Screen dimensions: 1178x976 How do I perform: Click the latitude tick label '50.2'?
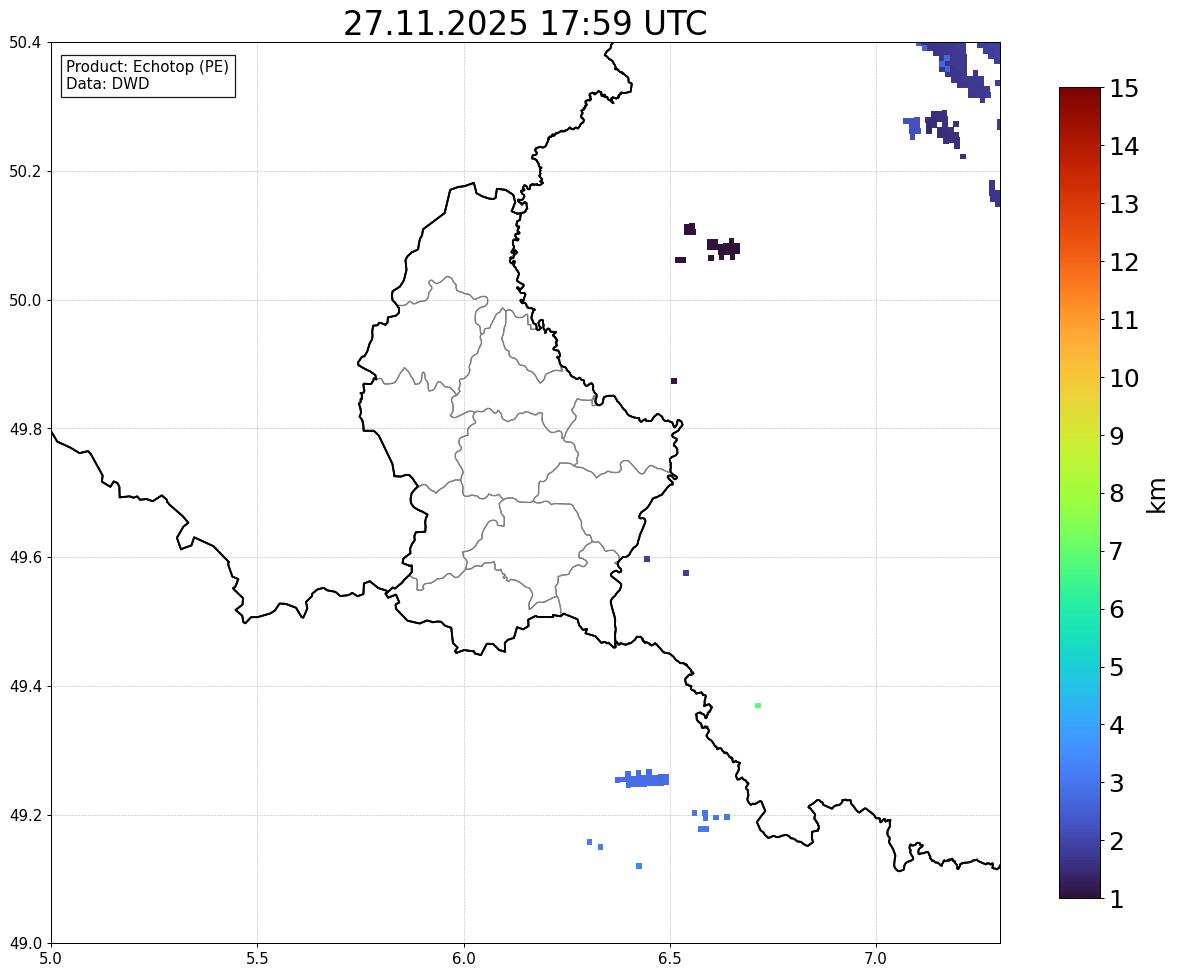coord(25,171)
